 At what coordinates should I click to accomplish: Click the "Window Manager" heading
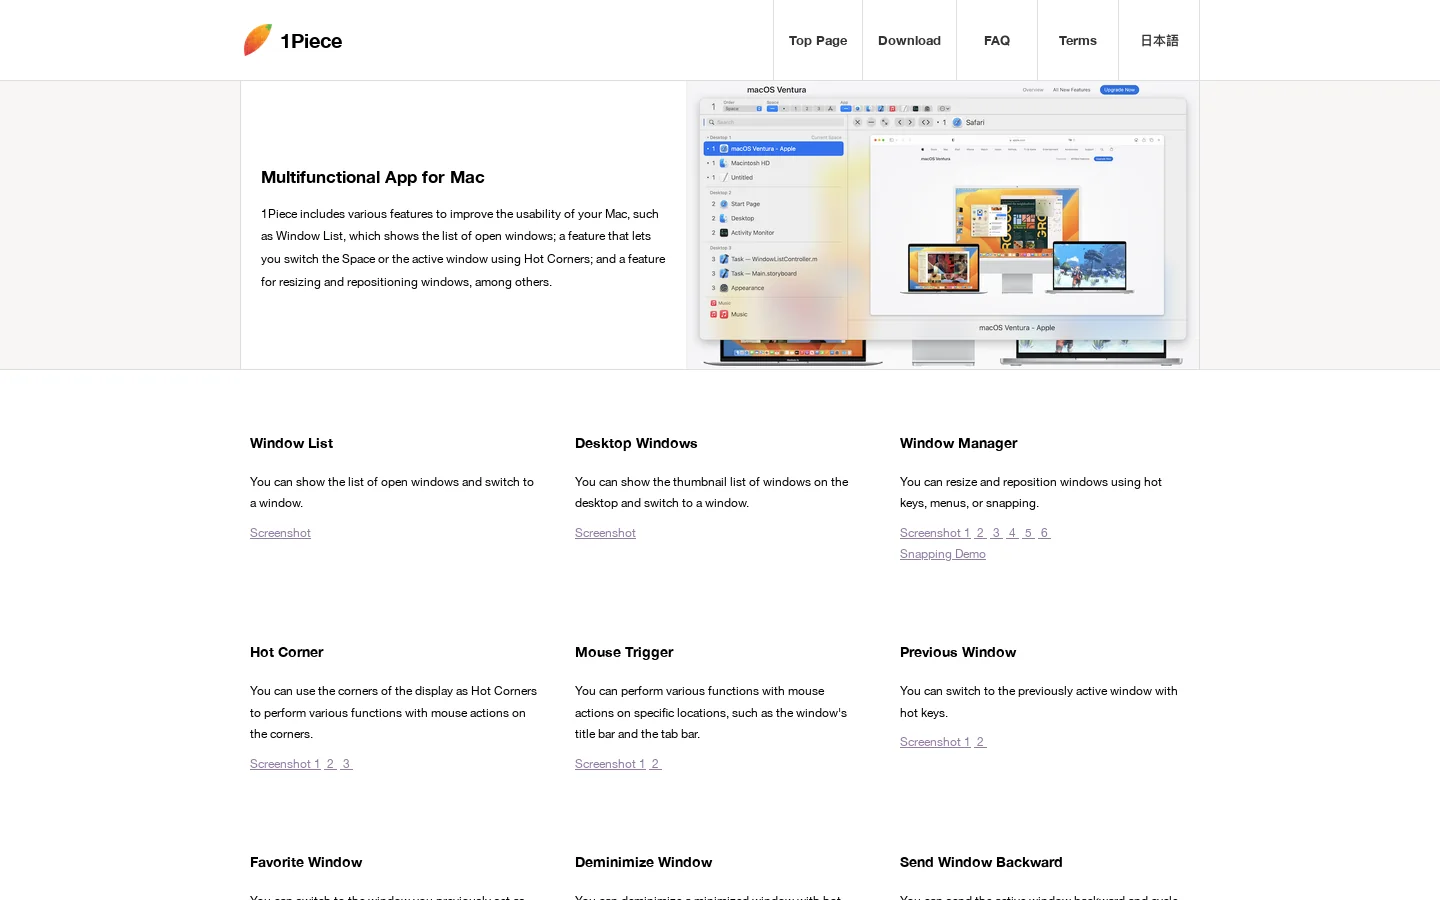[959, 443]
